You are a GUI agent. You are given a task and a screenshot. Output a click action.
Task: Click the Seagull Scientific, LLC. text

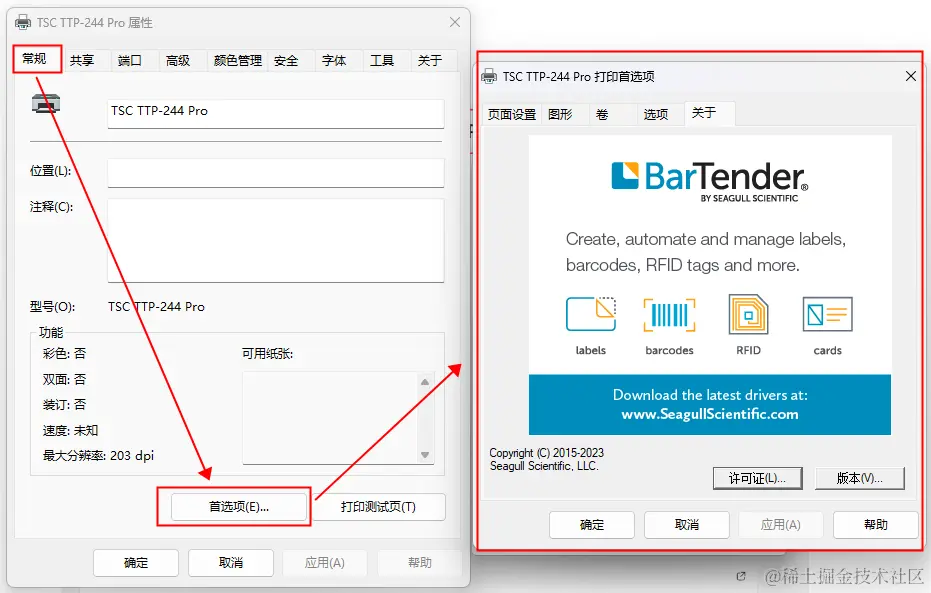[544, 466]
